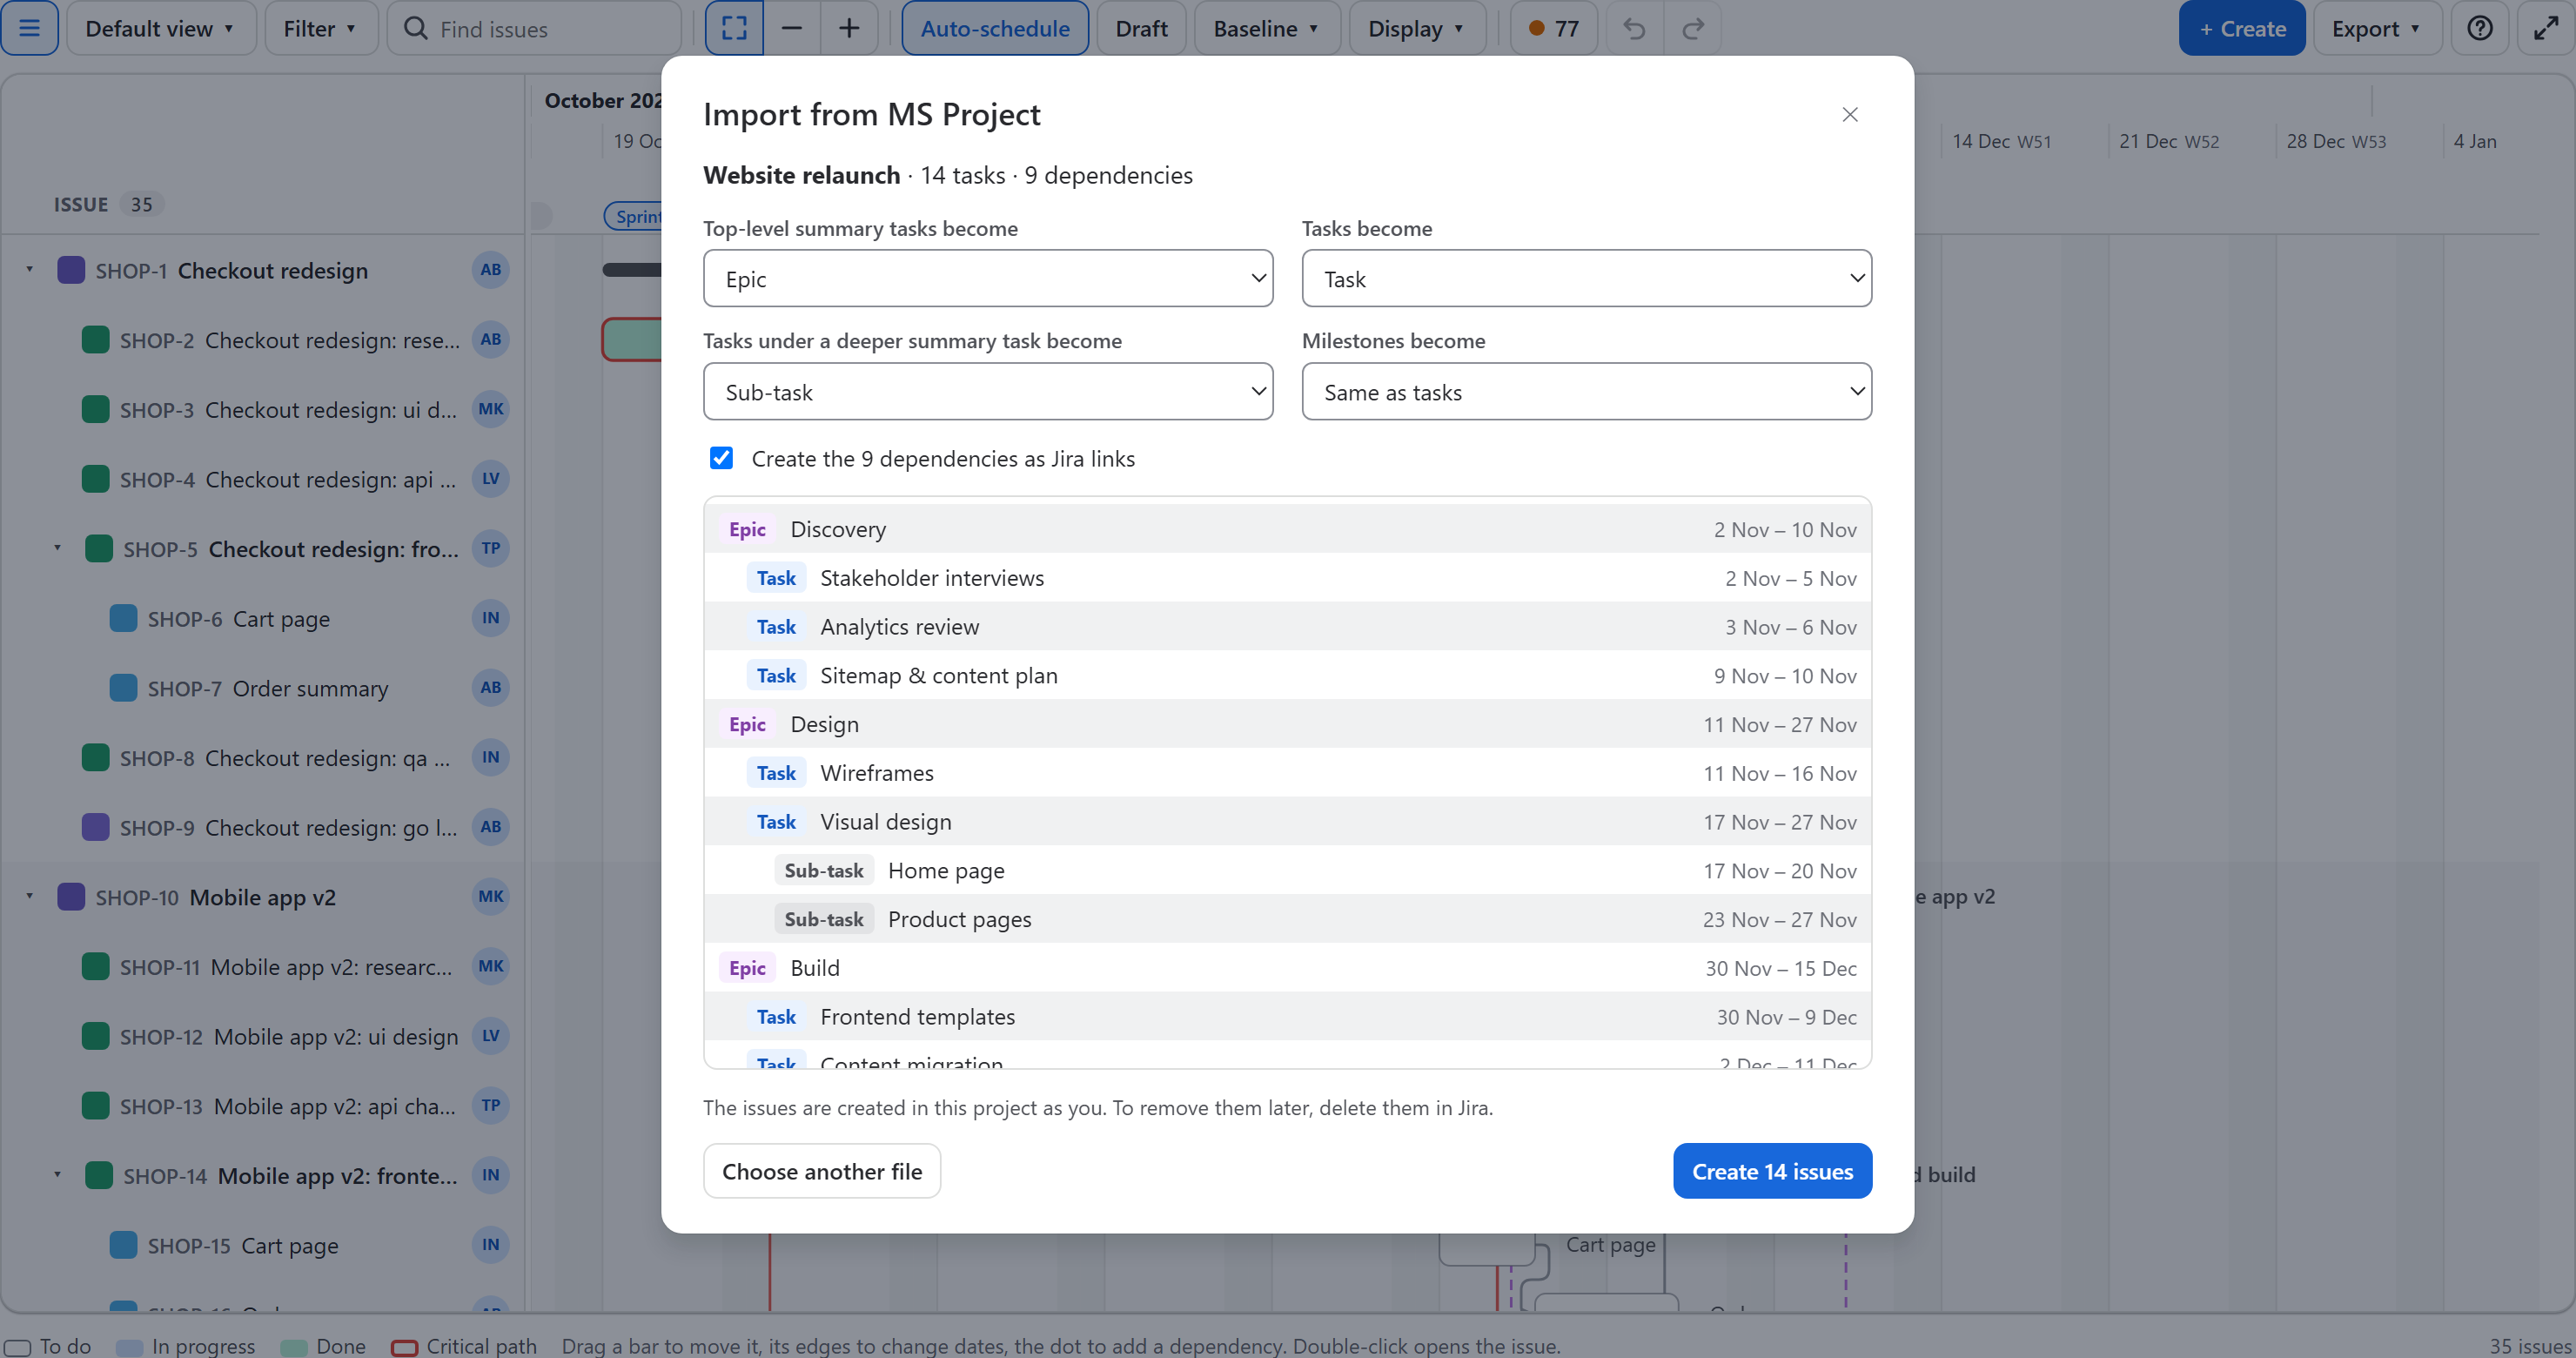Click the TP avatar on SHOP-5 row

point(490,548)
